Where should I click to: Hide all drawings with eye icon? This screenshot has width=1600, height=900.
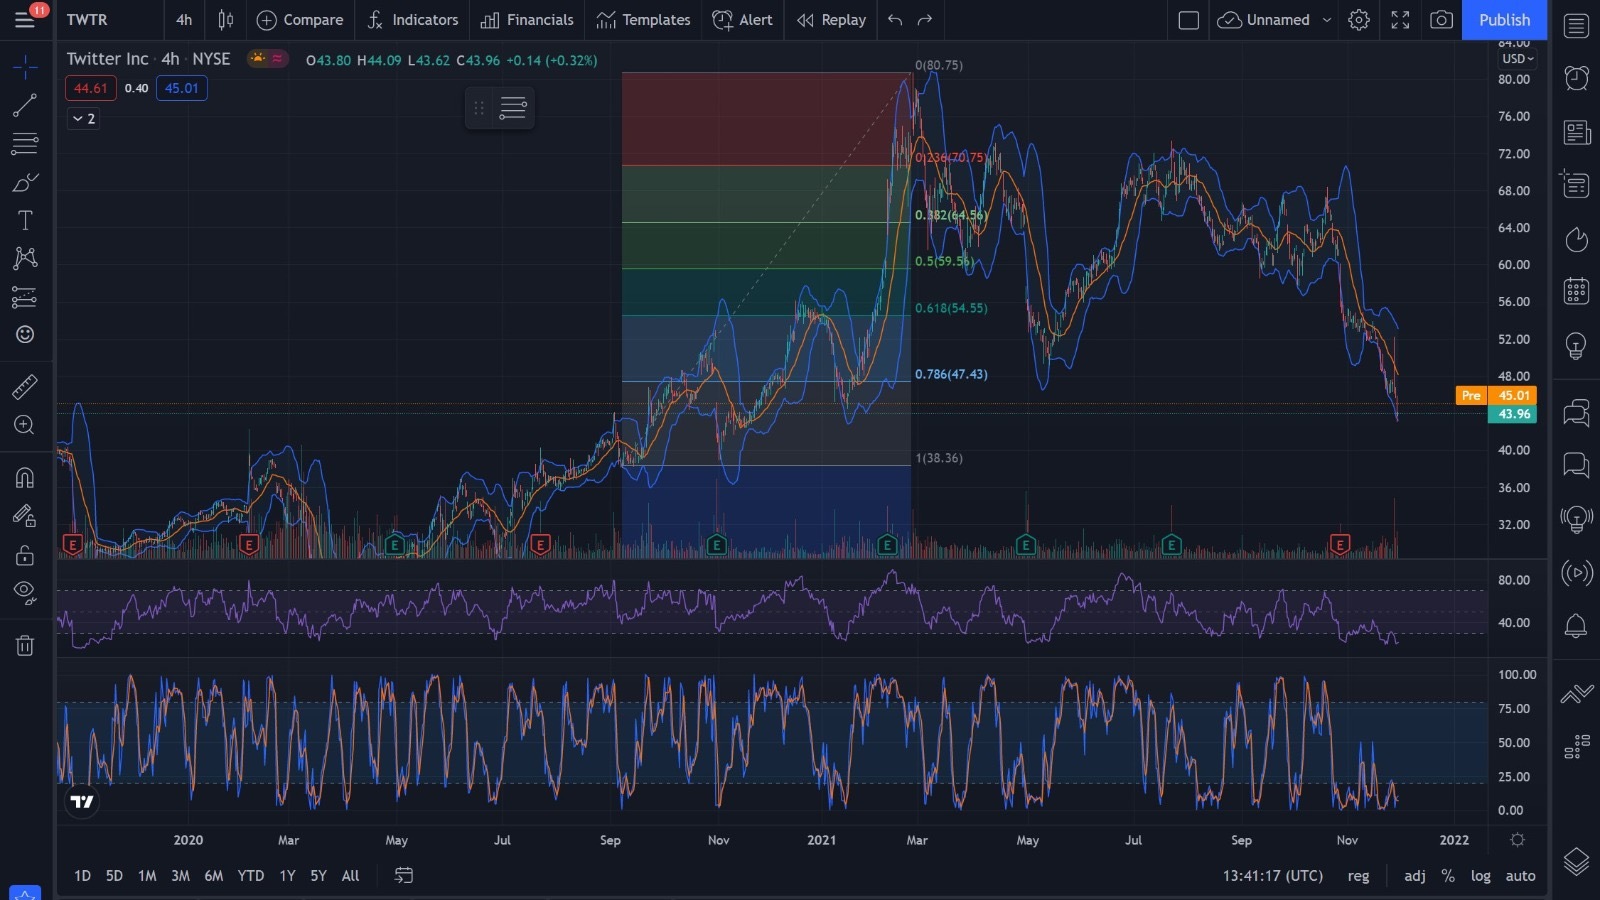coord(25,593)
